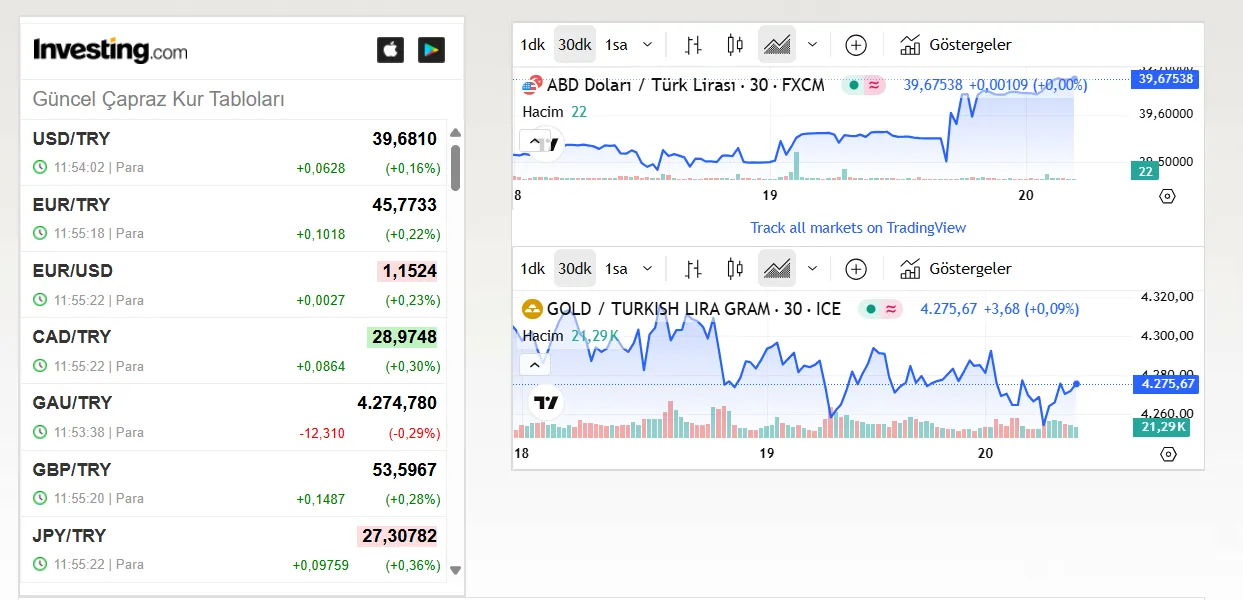The image size is (1243, 600).
Task: Click the US flag symbol icon in top chart
Action: coord(532,85)
